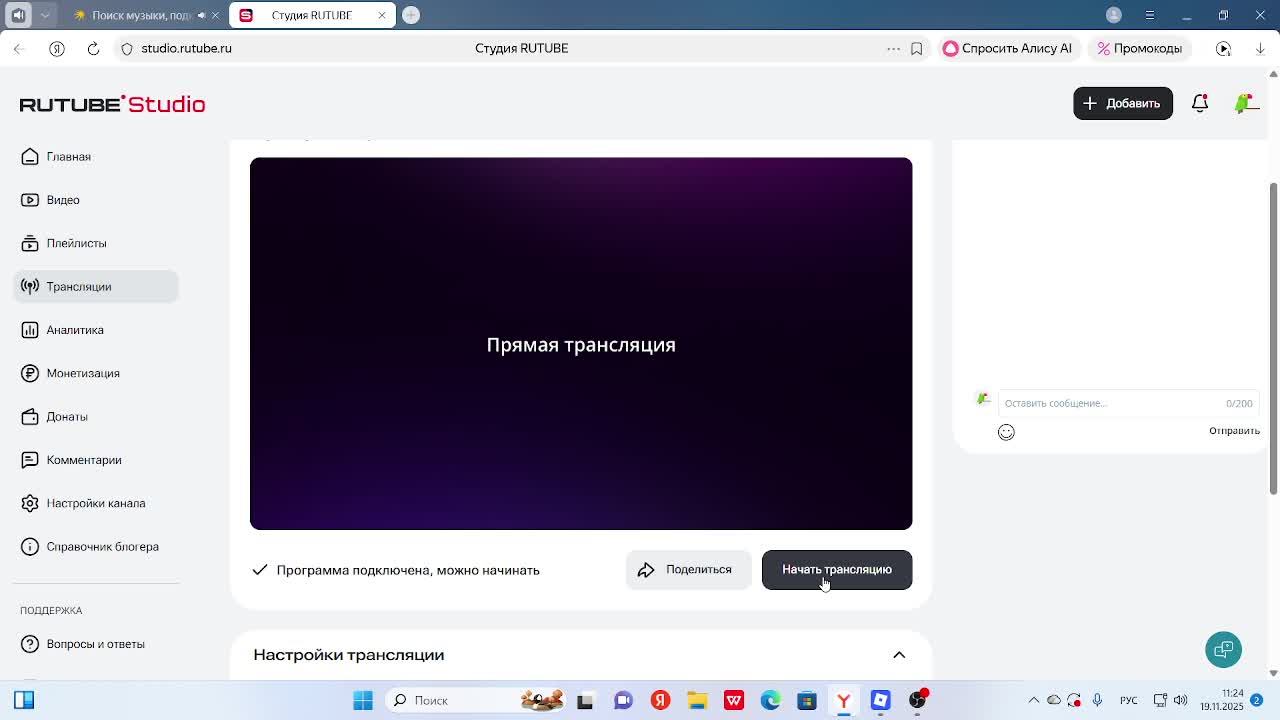
Task: Select Трансляции in the sidebar
Action: tap(96, 286)
